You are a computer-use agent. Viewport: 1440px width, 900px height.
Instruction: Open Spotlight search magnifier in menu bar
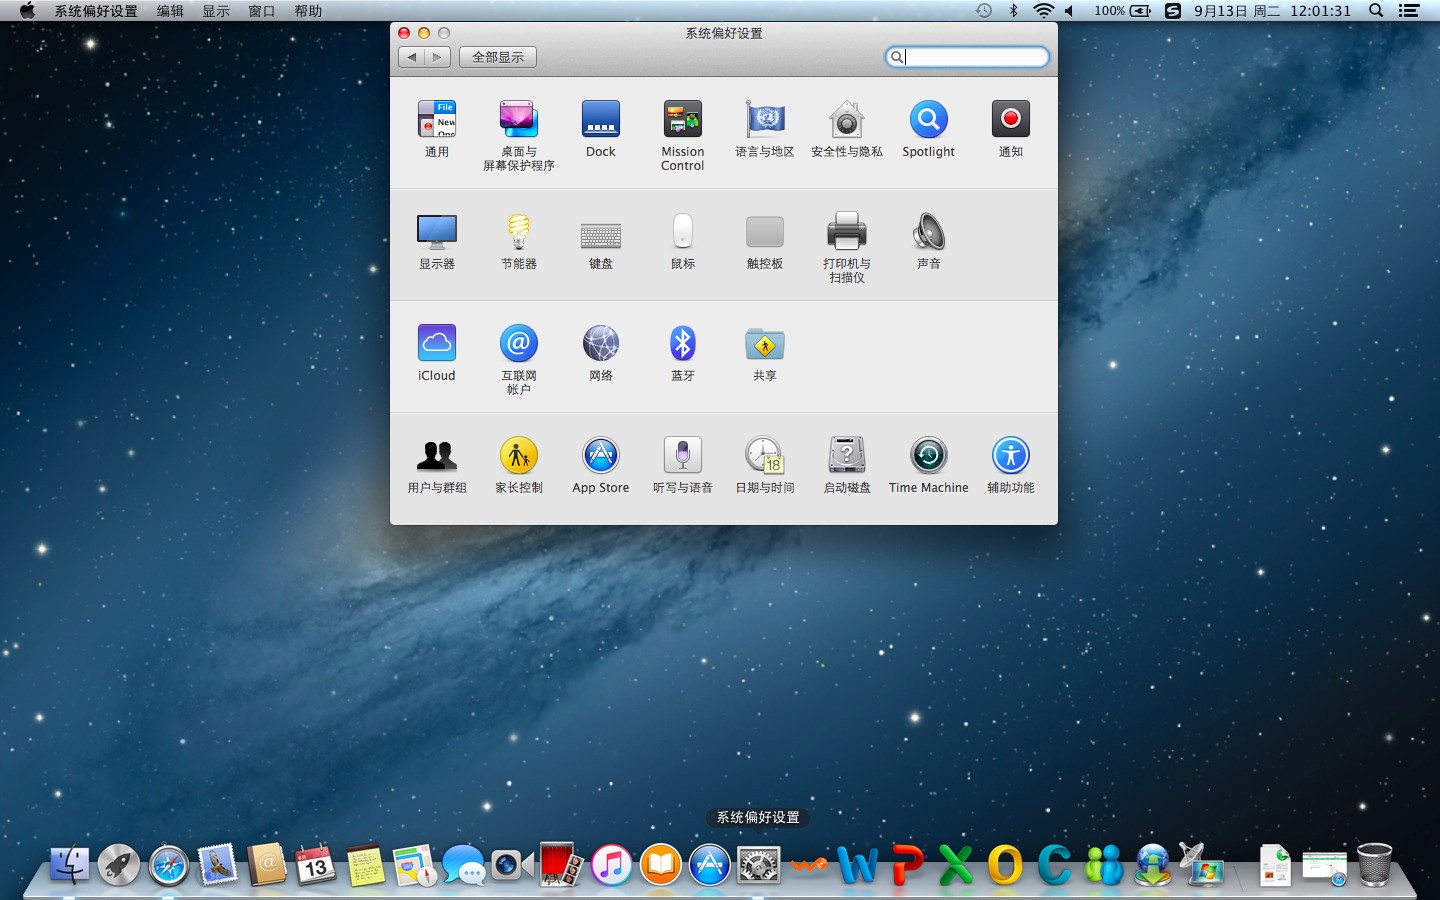pos(1376,11)
